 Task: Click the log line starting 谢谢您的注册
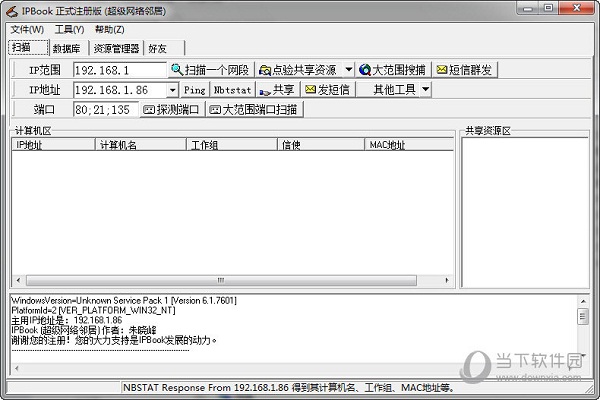tap(114, 340)
